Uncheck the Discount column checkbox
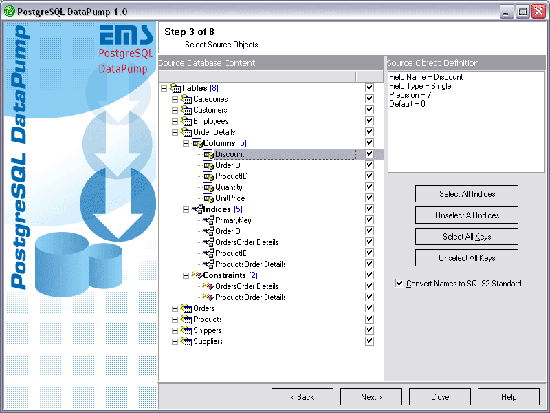The height and width of the screenshot is (413, 550). point(369,154)
